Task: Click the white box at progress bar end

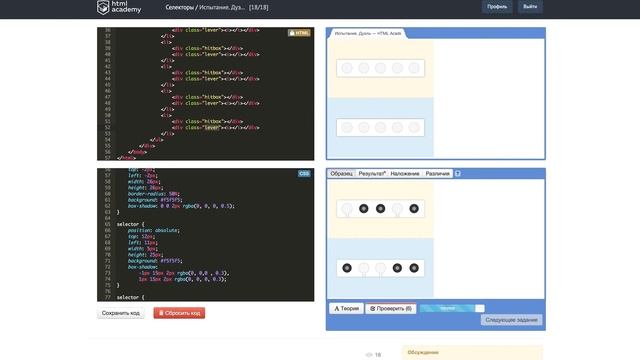Action: coord(480,309)
